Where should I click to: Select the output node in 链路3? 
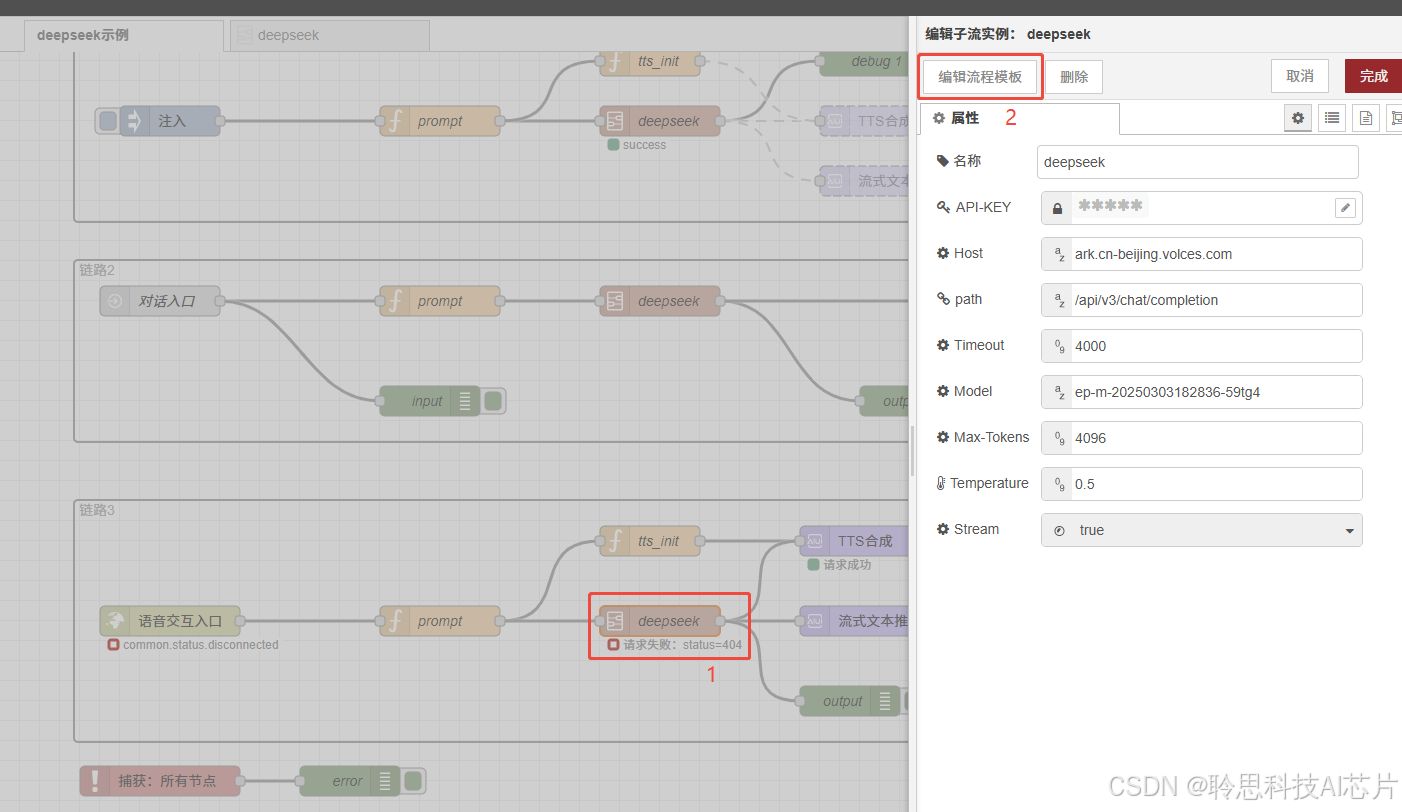pos(850,701)
